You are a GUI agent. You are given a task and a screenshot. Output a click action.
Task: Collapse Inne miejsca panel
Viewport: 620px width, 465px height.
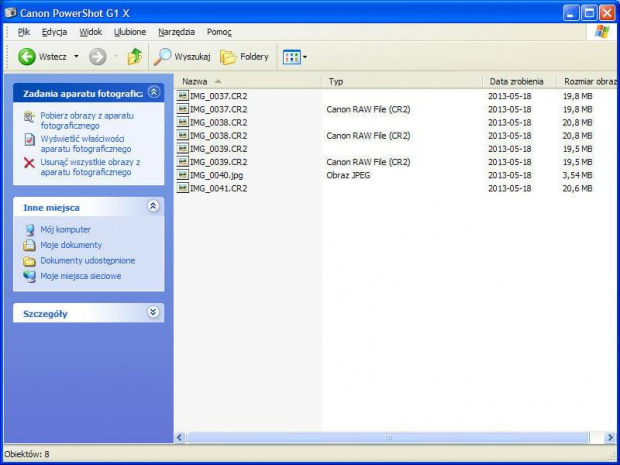pyautogui.click(x=153, y=206)
